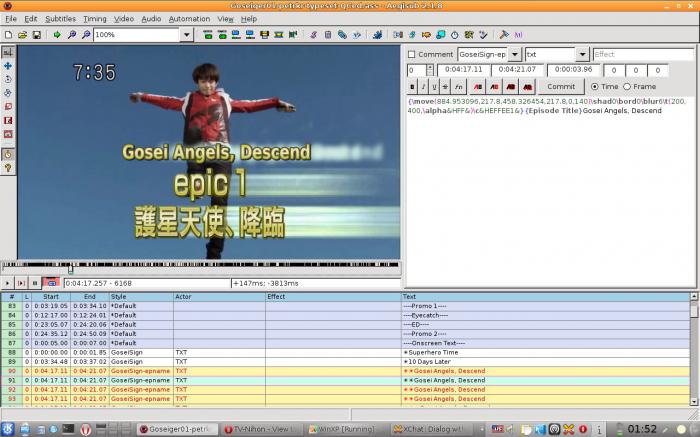This screenshot has width=700, height=437.
Task: Open the Attachments paperclip icon
Action: coord(342,34)
